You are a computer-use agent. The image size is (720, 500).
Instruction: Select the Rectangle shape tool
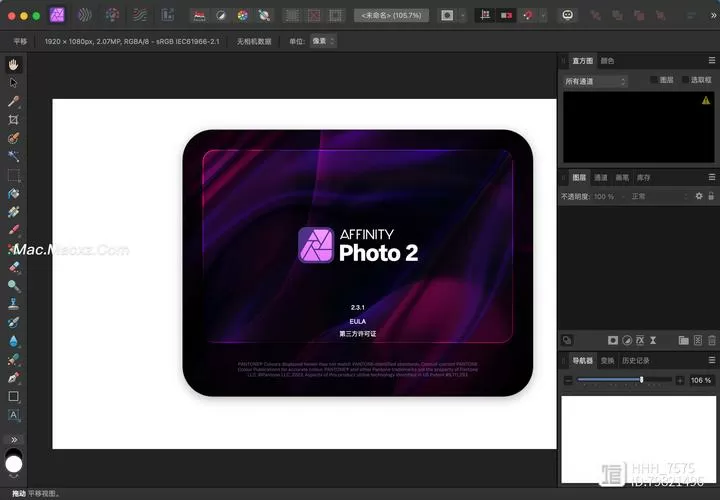tap(13, 396)
